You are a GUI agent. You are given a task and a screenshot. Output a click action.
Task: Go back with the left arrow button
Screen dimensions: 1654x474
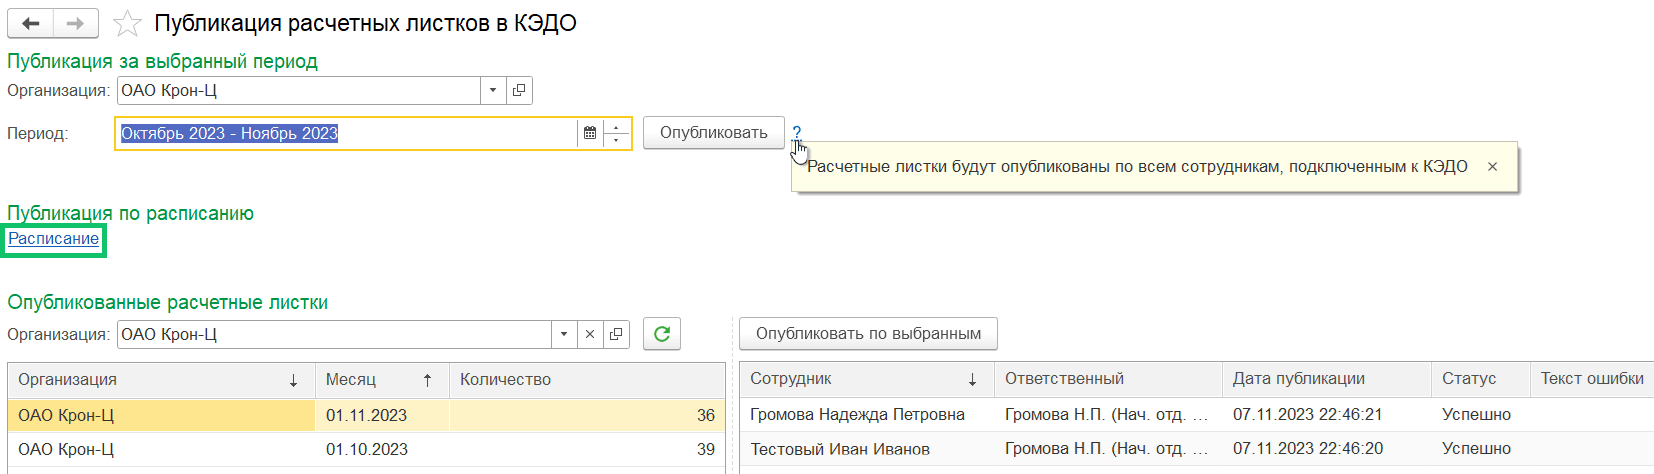(30, 23)
